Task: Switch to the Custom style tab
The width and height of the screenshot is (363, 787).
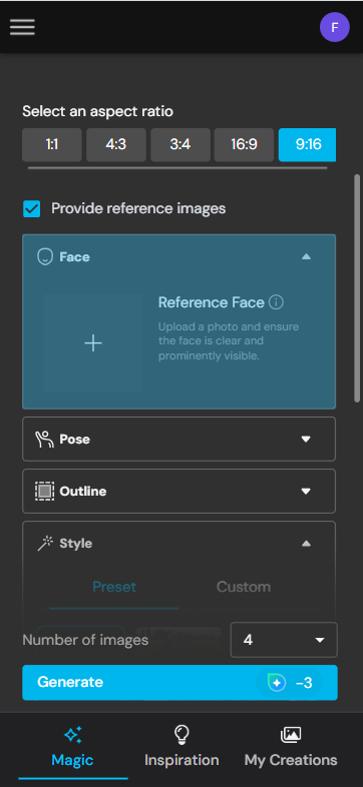Action: click(244, 587)
